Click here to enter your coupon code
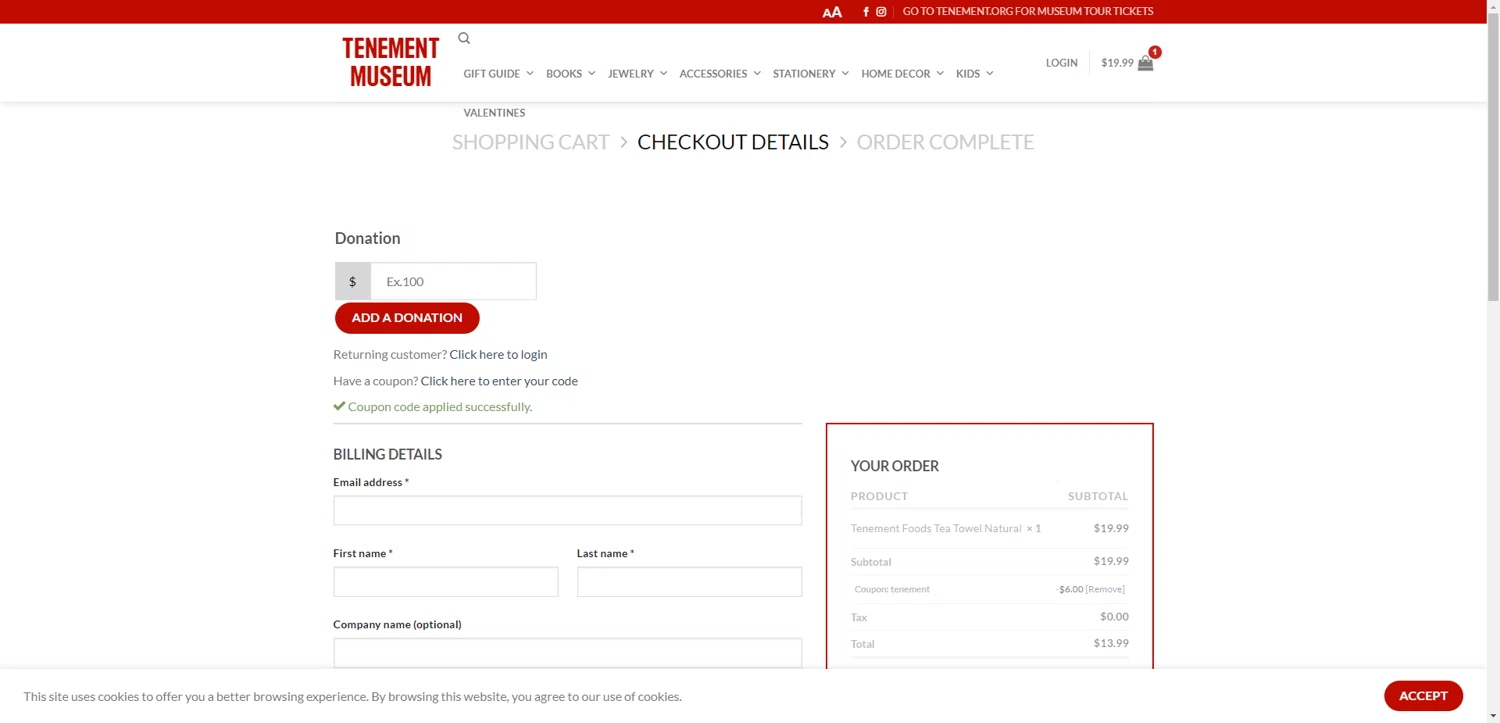Image resolution: width=1500 pixels, height=723 pixels. [499, 380]
